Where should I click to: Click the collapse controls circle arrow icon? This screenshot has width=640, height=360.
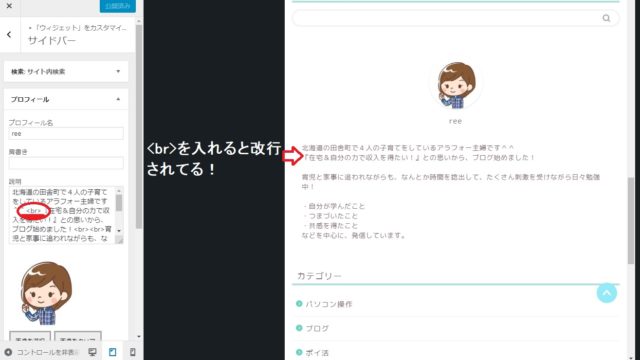pos(8,352)
